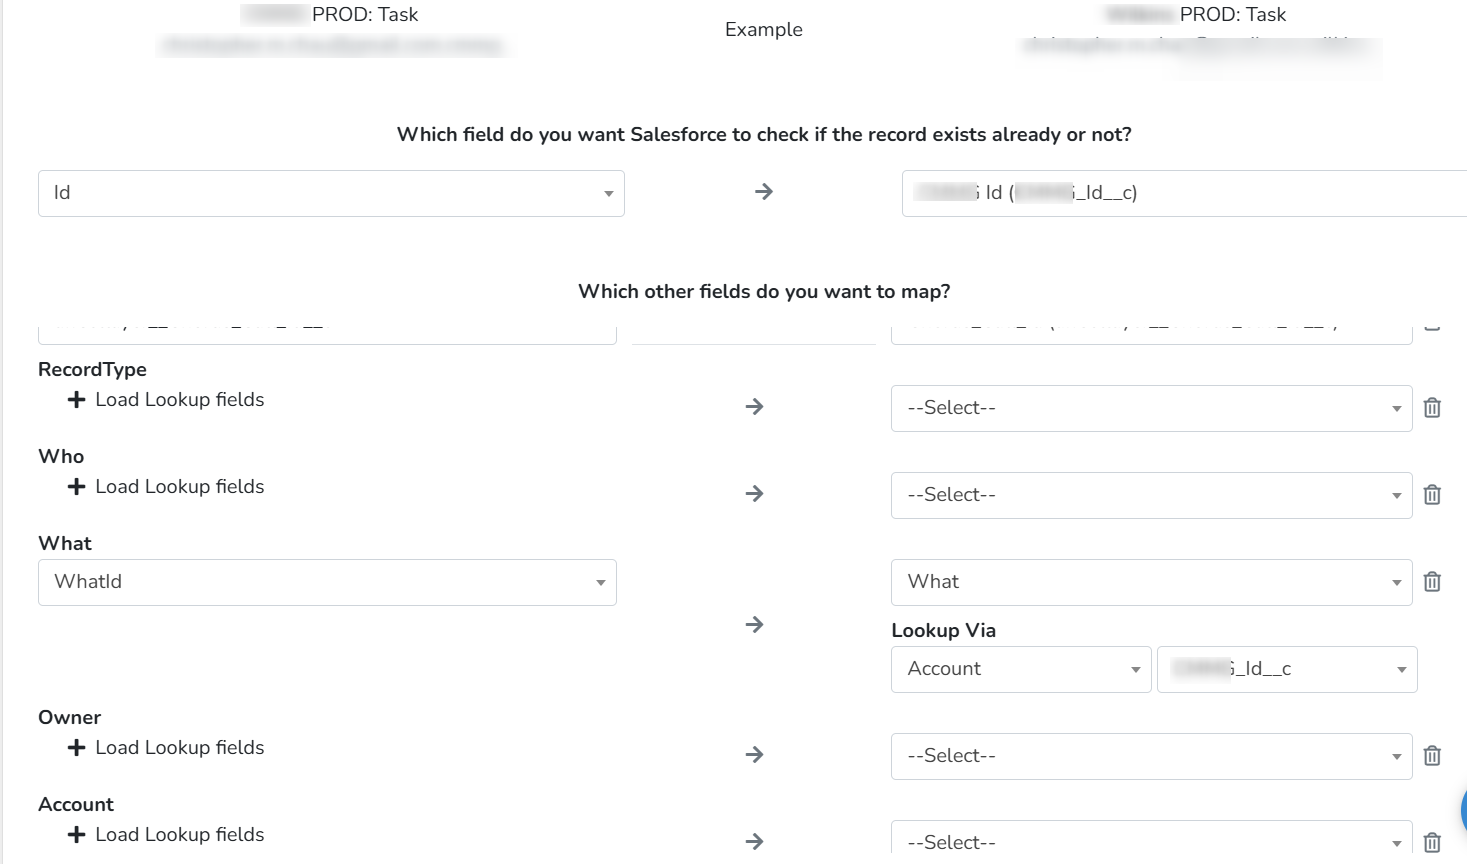1467x864 pixels.
Task: Click plus icon under RecordType
Action: tap(76, 400)
